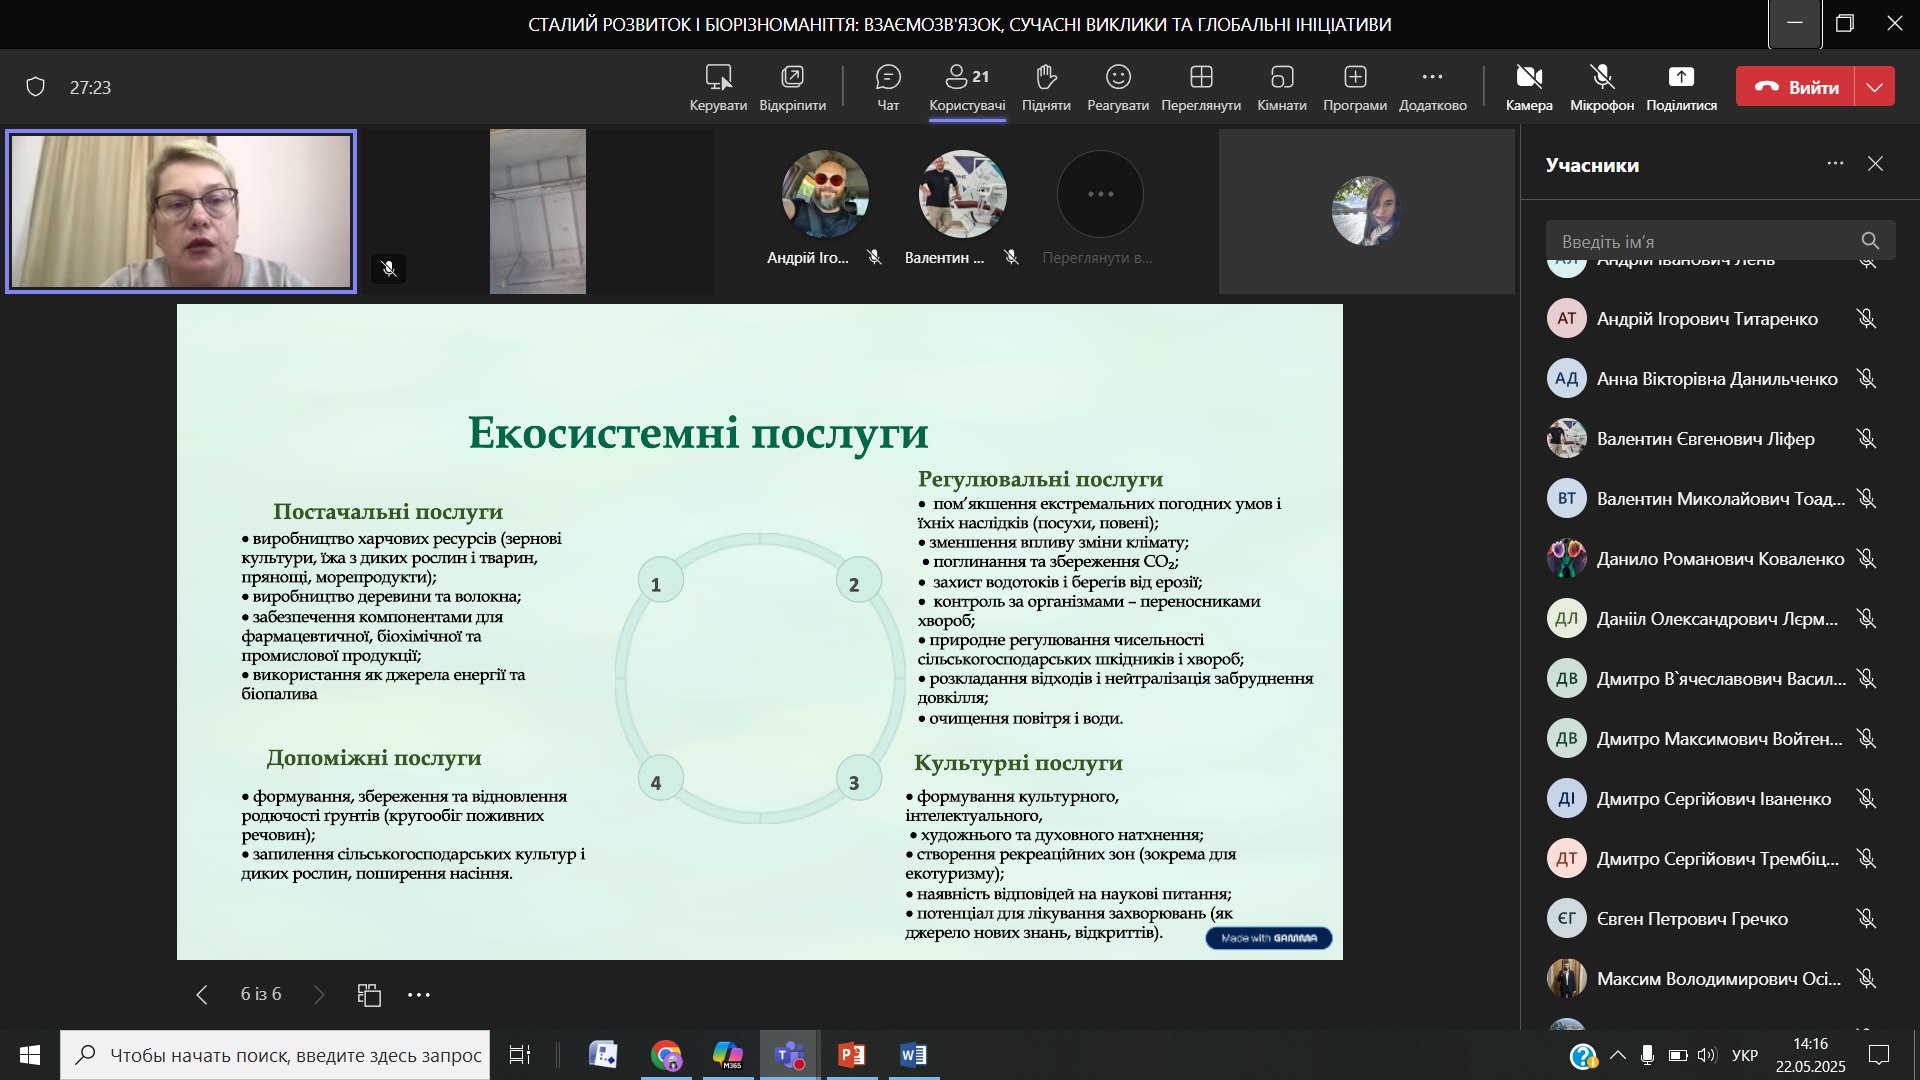Open the Chat panel icon

click(887, 78)
